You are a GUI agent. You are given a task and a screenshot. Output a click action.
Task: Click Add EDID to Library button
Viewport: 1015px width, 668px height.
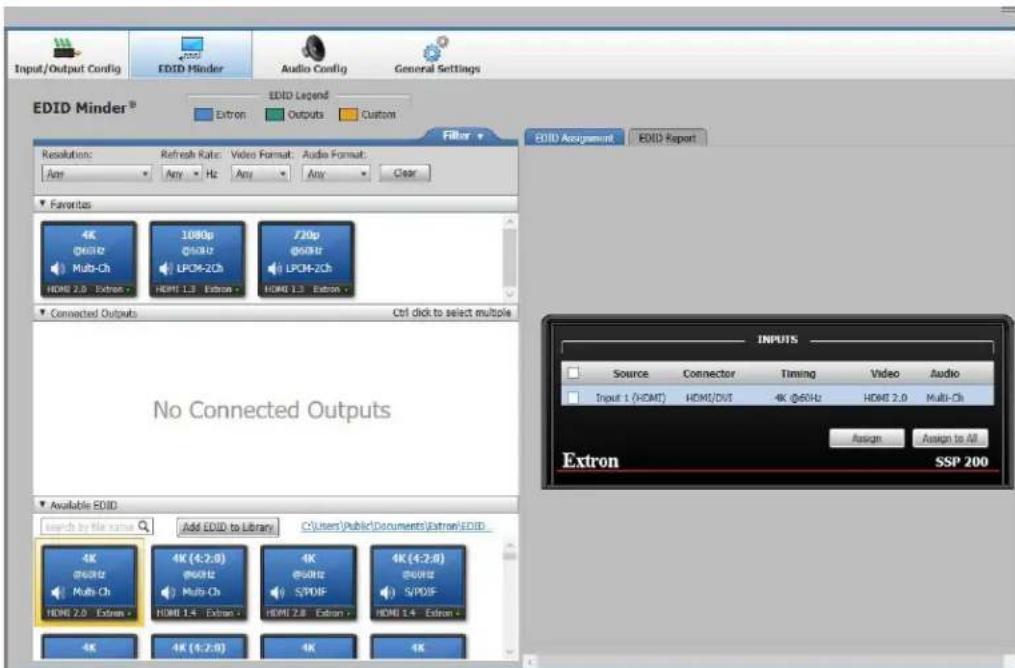(x=228, y=527)
